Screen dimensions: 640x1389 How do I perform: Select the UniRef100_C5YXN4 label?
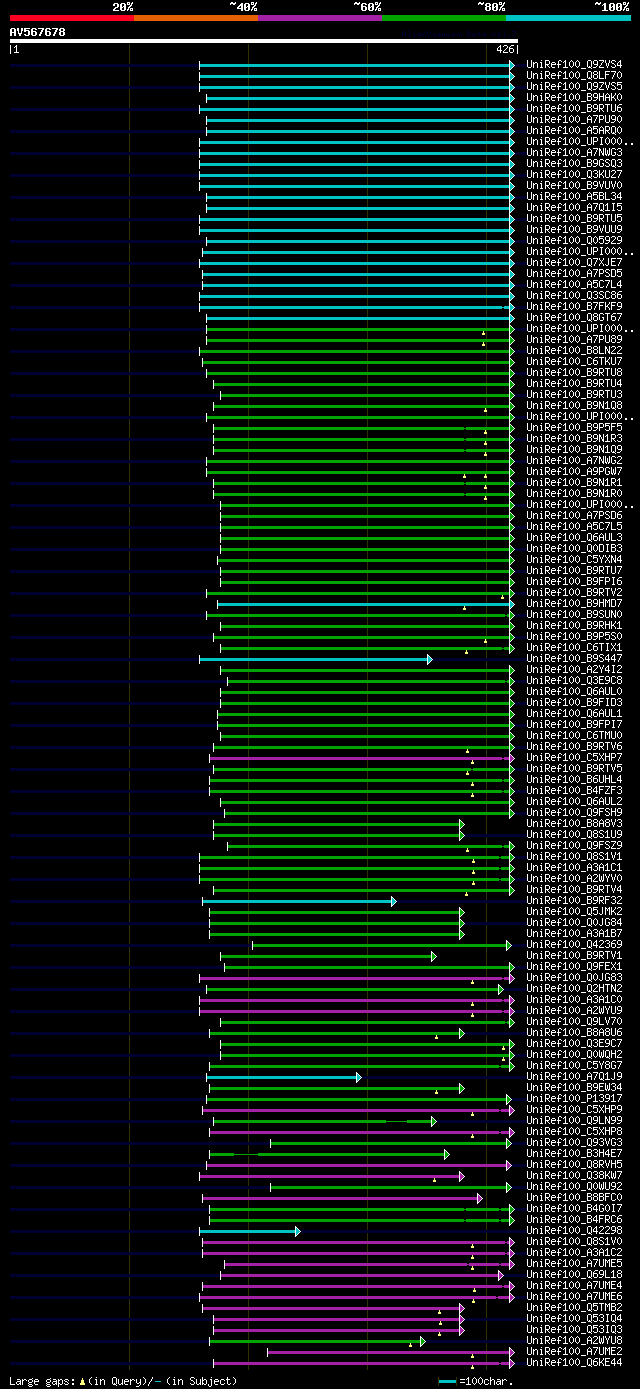(x=575, y=559)
